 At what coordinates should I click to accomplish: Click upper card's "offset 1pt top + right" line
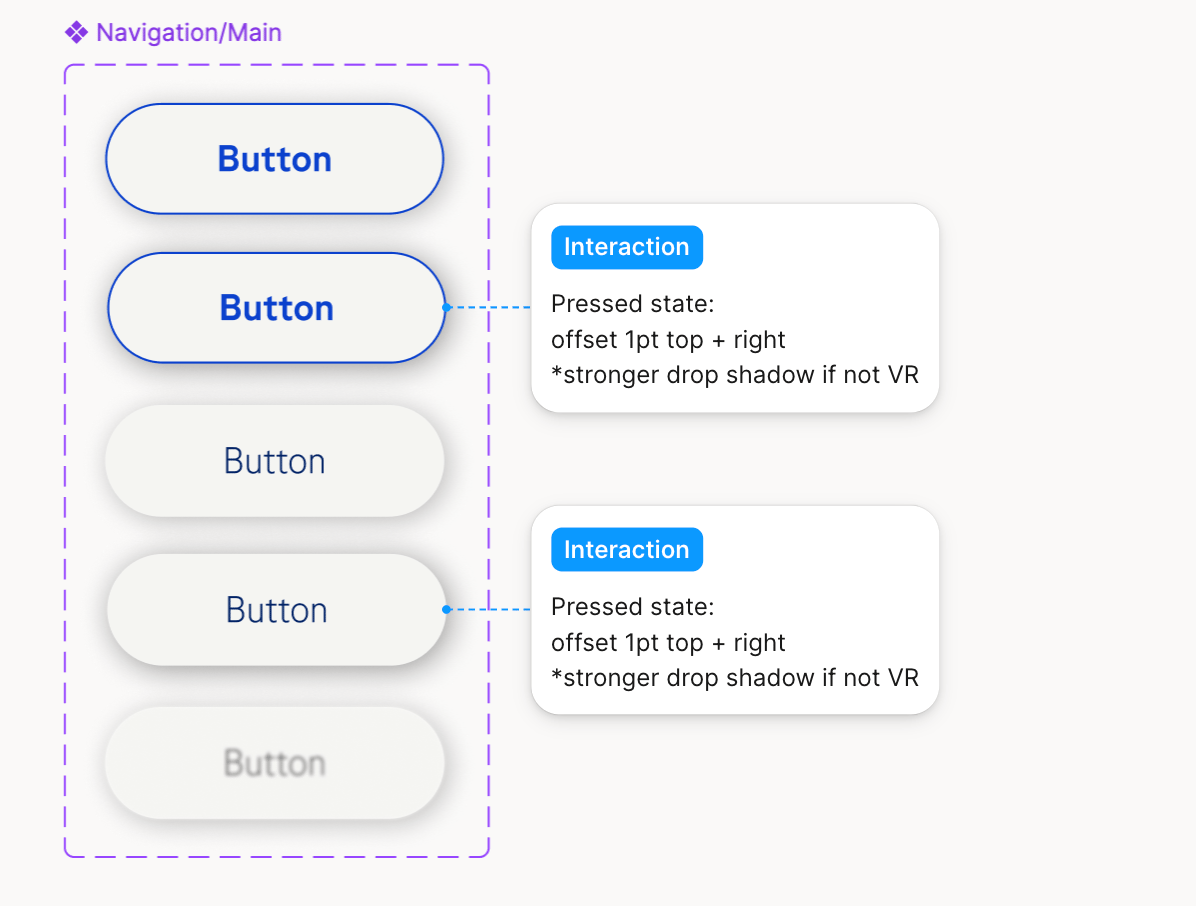[x=668, y=339]
